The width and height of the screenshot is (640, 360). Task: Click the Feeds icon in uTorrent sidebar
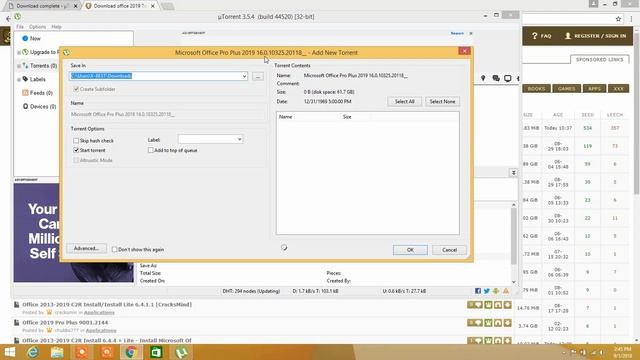[25, 93]
